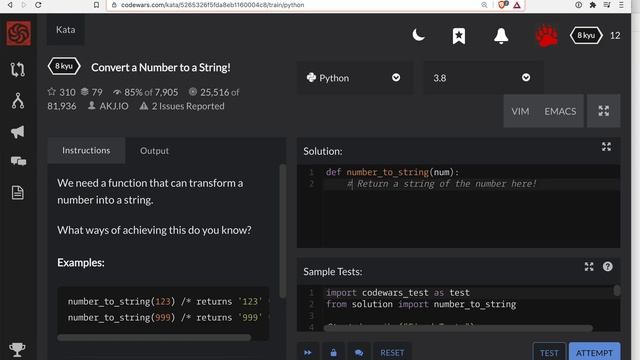Toggle VIM editor mode
Image resolution: width=640 pixels, height=360 pixels.
[520, 111]
